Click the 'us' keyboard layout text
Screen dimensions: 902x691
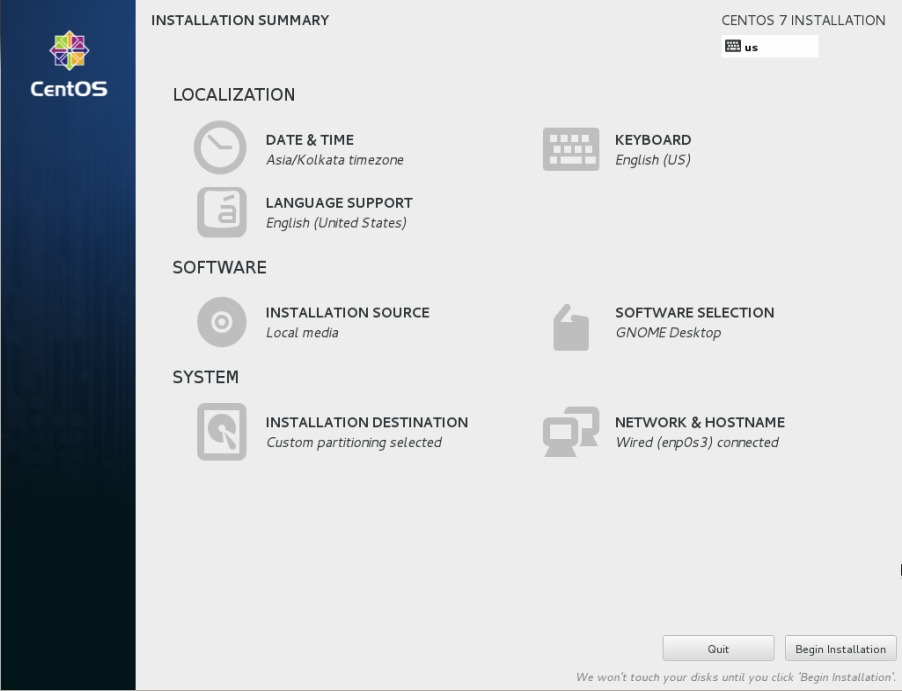click(x=751, y=48)
